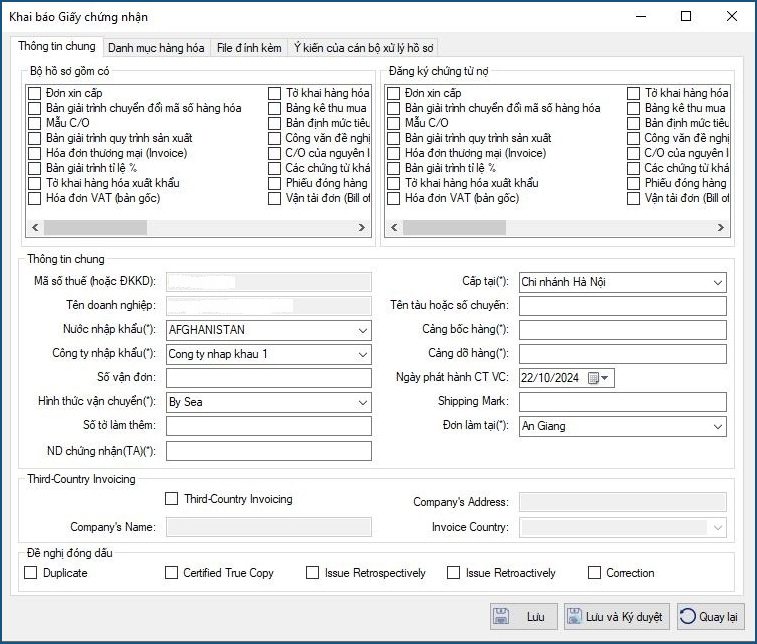757x644 pixels.
Task: Click the circular arrow icon on Quay lại
Action: tap(687, 616)
